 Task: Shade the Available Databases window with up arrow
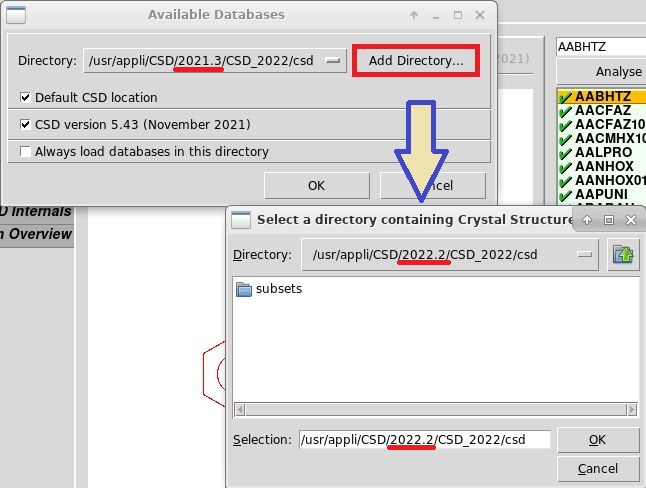click(x=414, y=15)
